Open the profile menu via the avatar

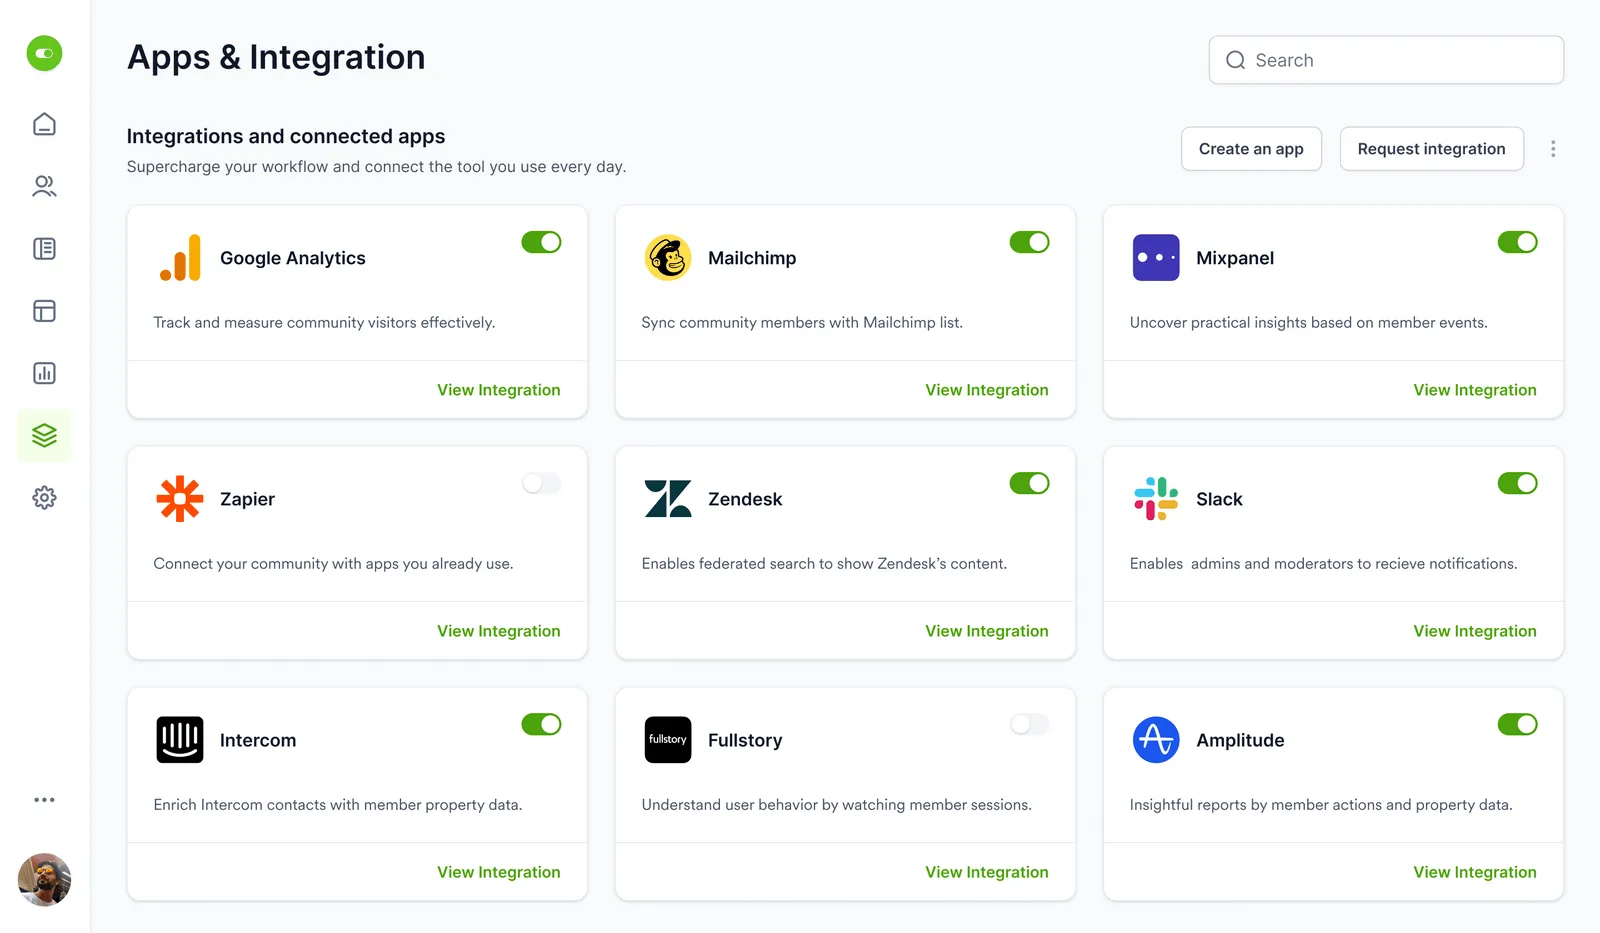(44, 879)
